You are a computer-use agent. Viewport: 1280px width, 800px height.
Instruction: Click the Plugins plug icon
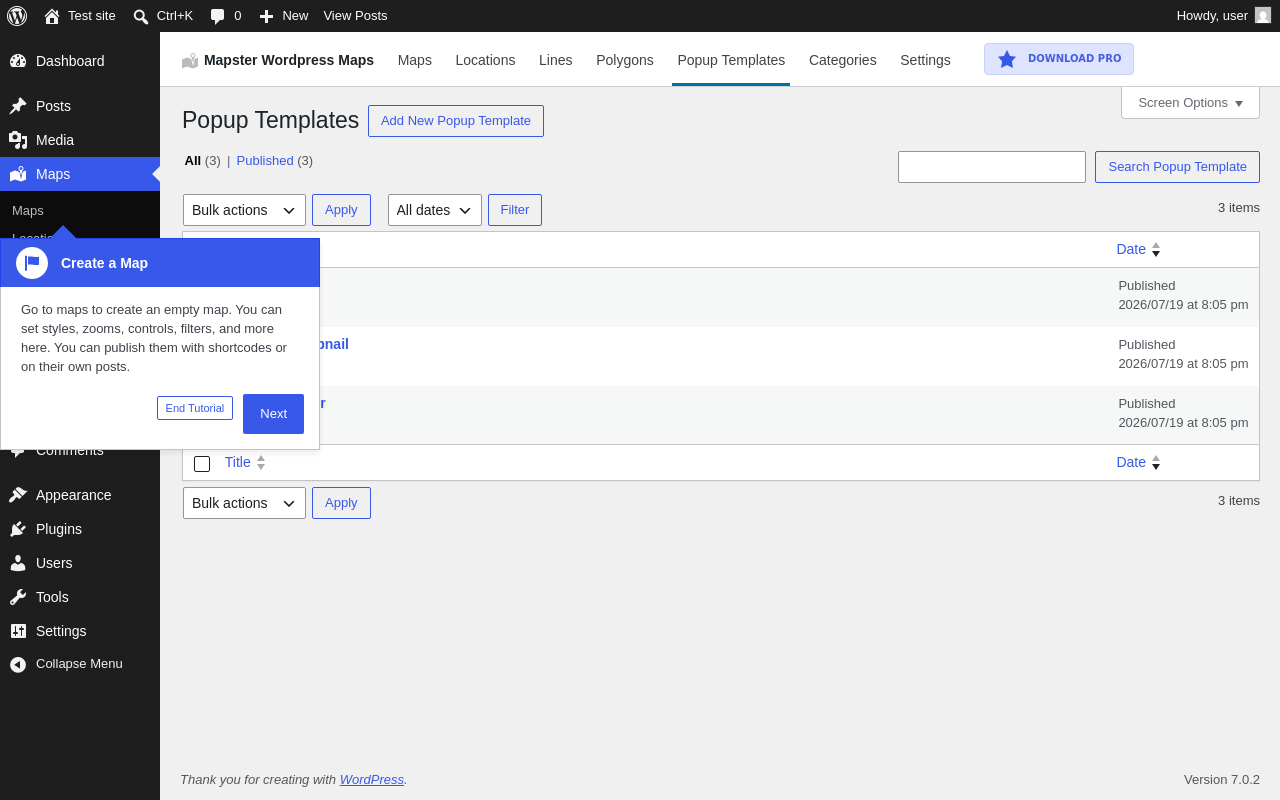pos(18,529)
